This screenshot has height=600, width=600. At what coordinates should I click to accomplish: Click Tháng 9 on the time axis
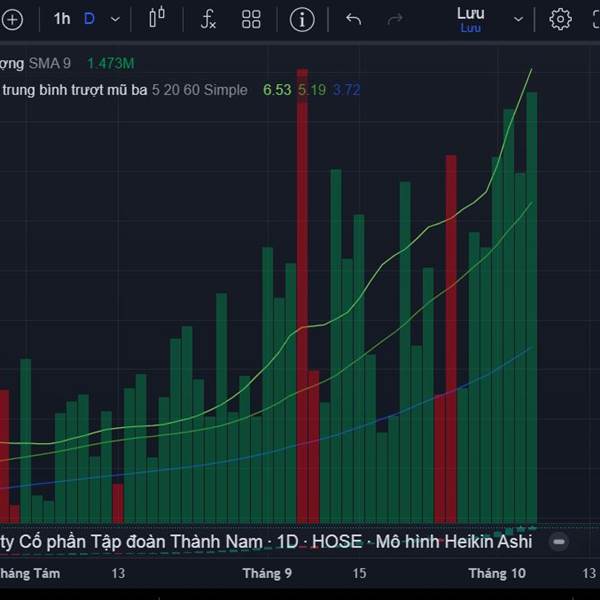[x=267, y=573]
